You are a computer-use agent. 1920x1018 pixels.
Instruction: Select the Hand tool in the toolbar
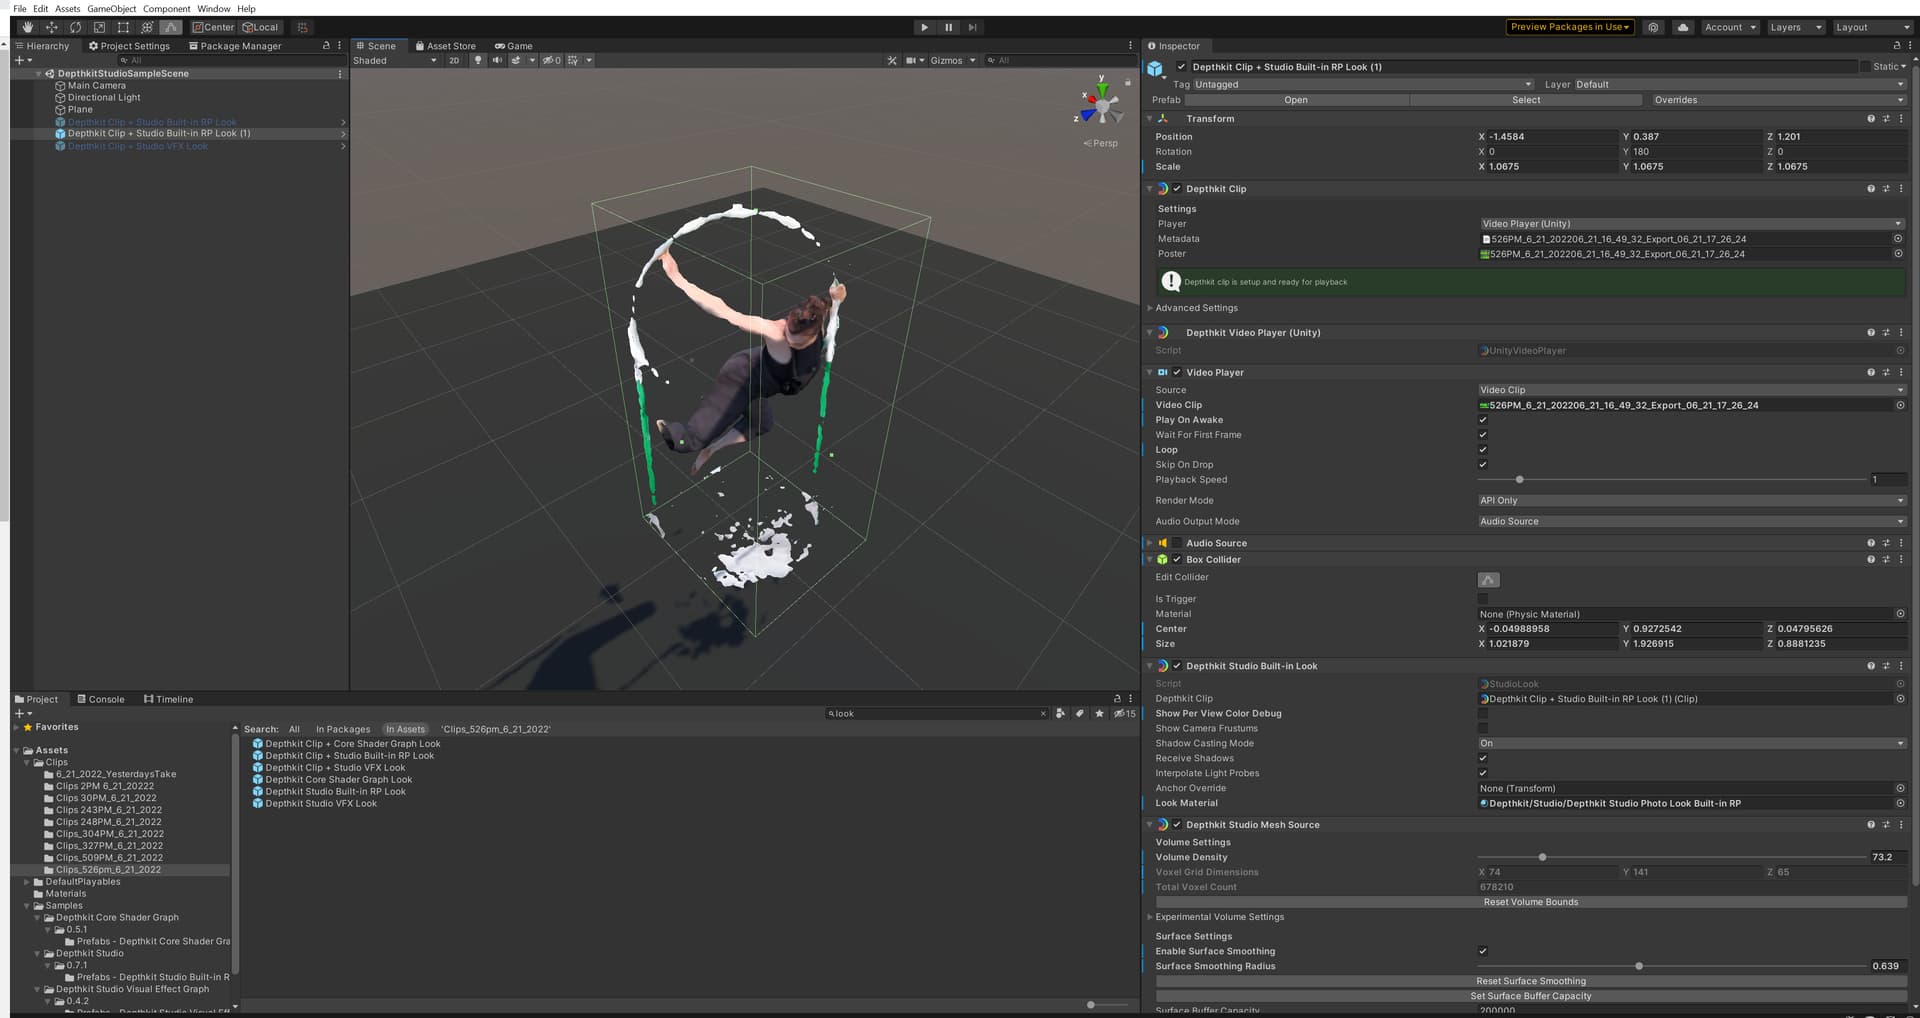tap(27, 27)
